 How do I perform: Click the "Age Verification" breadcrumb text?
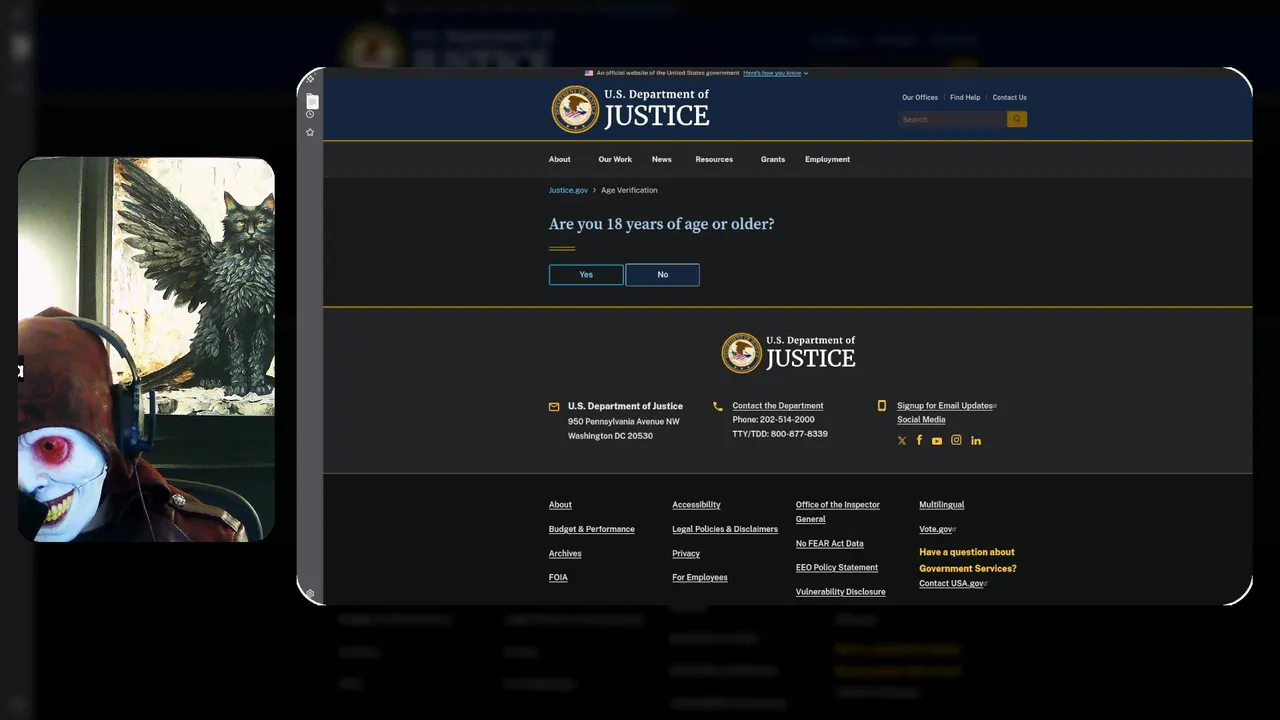pyautogui.click(x=629, y=190)
